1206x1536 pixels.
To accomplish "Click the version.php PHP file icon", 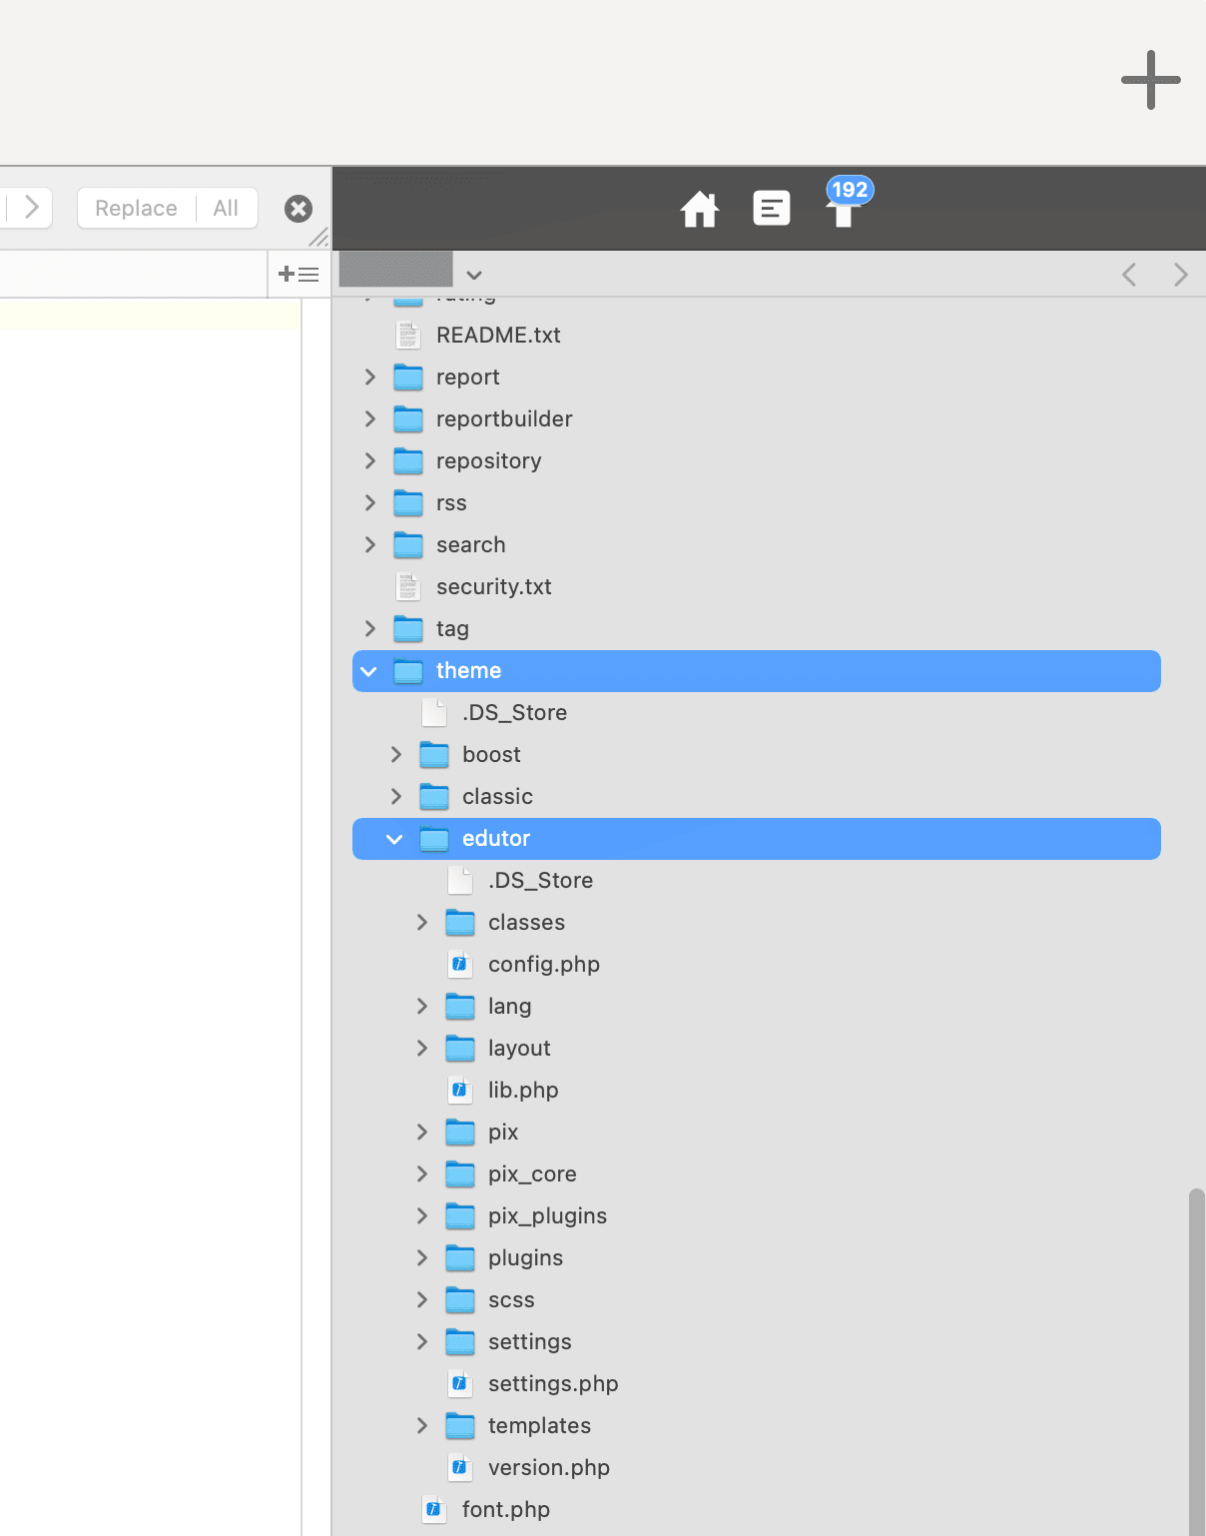I will pyautogui.click(x=460, y=1467).
